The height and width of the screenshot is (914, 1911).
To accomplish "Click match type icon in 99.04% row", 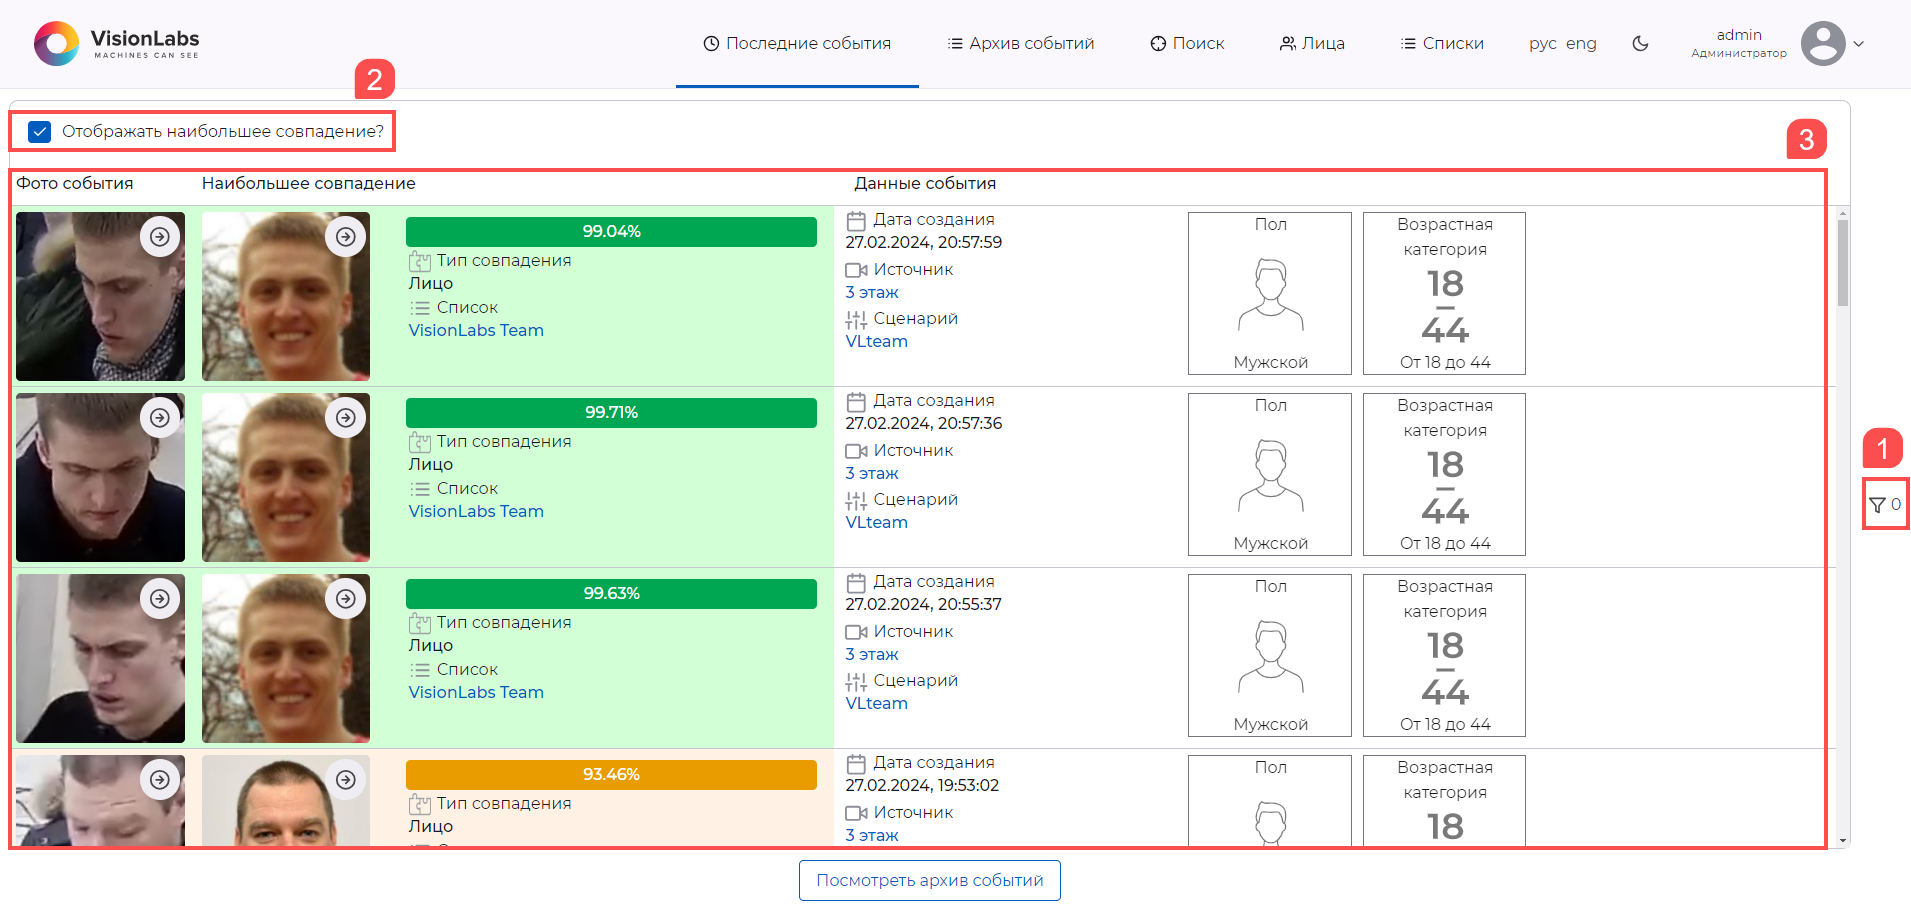I will tap(420, 262).
